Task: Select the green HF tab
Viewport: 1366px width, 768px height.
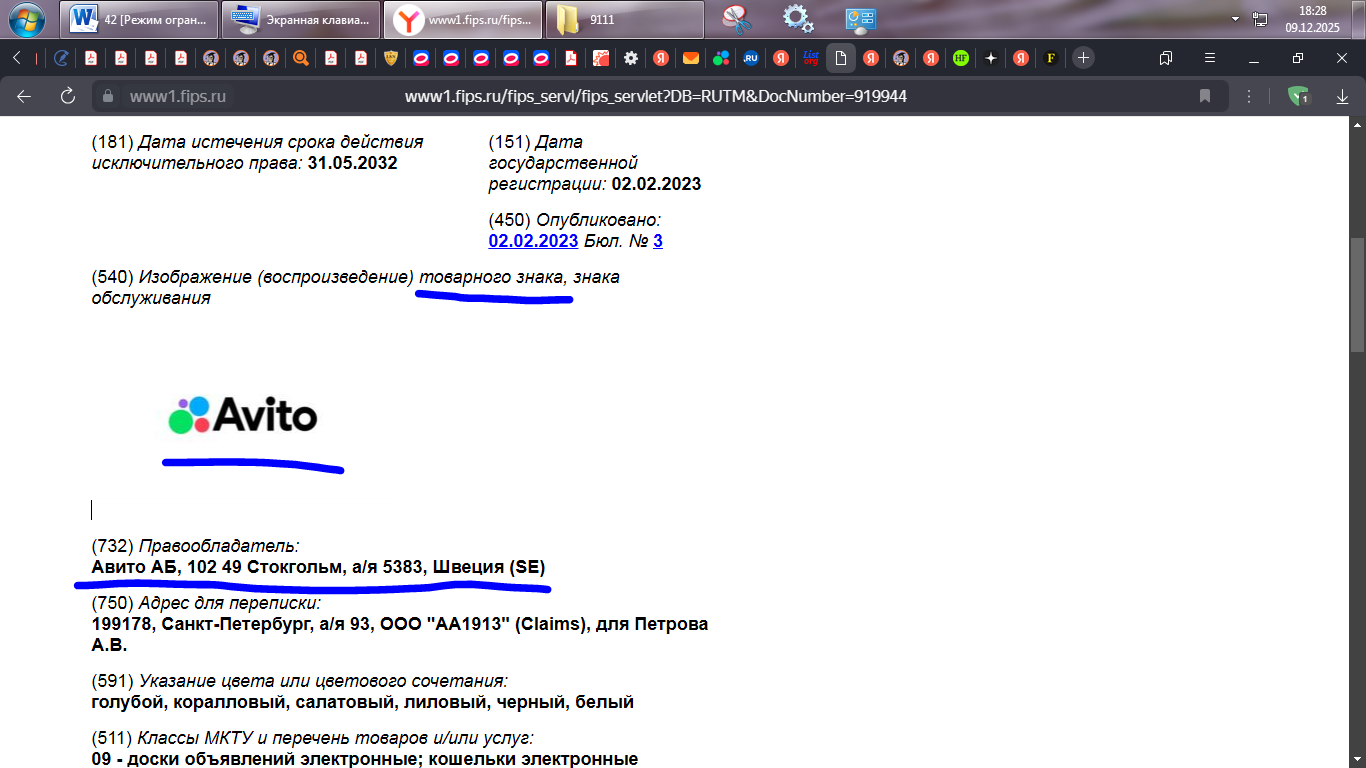Action: (x=960, y=58)
